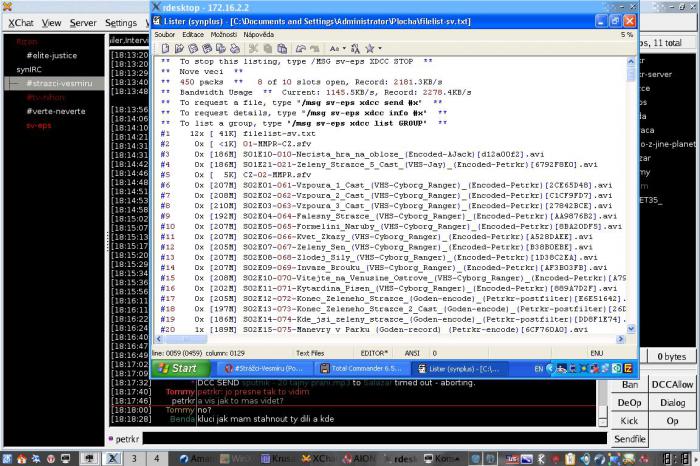This screenshot has width=700, height=466.
Task: Click the orange FZ icon in remote system tray
Action: click(628, 369)
